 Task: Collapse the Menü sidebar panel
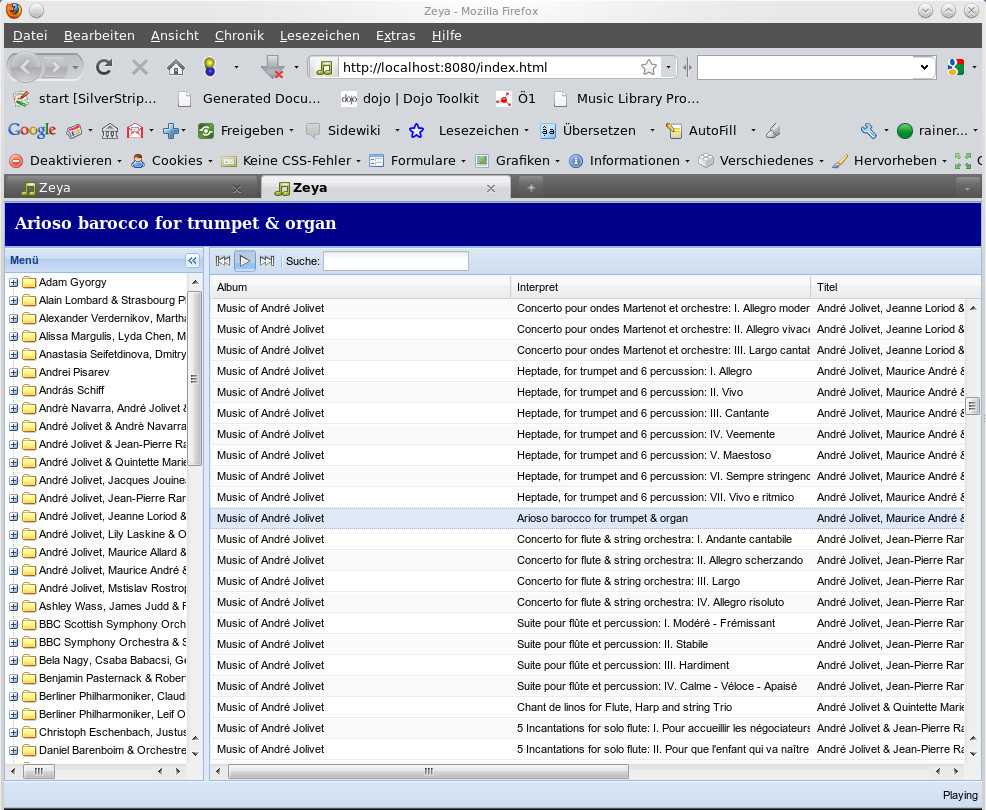192,261
